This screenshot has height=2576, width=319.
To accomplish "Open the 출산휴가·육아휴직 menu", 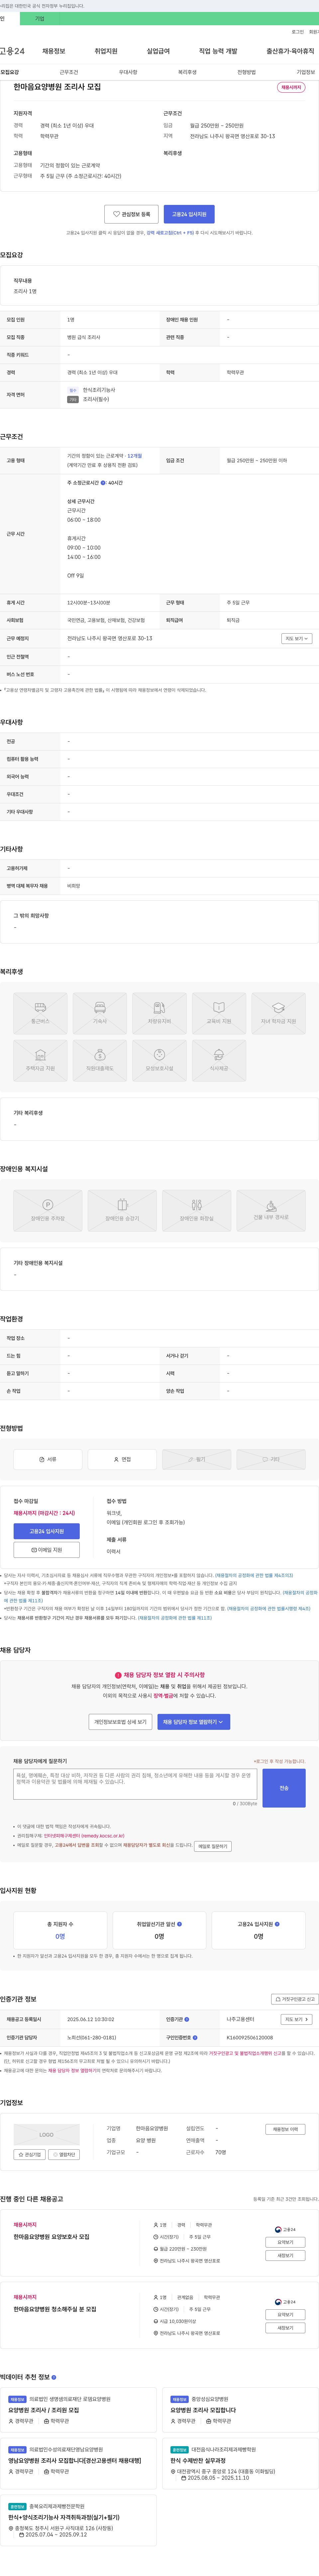I will click(x=290, y=51).
